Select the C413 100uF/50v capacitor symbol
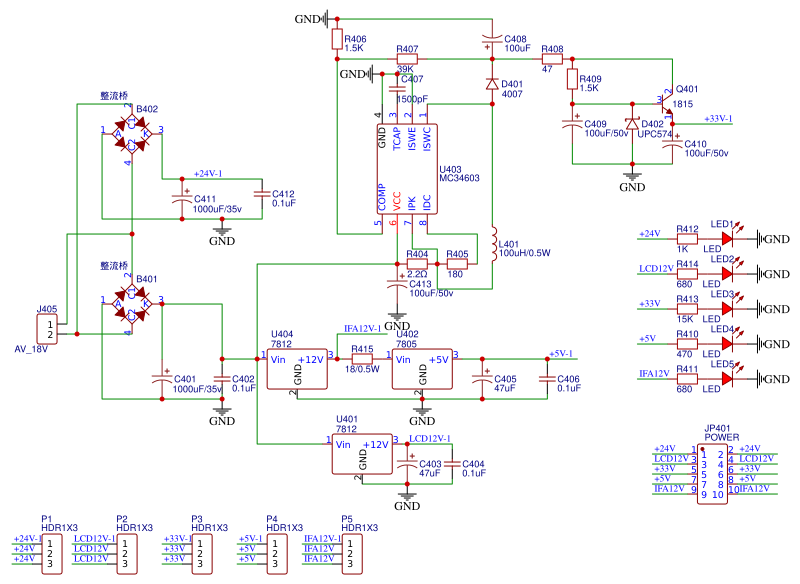 397,284
